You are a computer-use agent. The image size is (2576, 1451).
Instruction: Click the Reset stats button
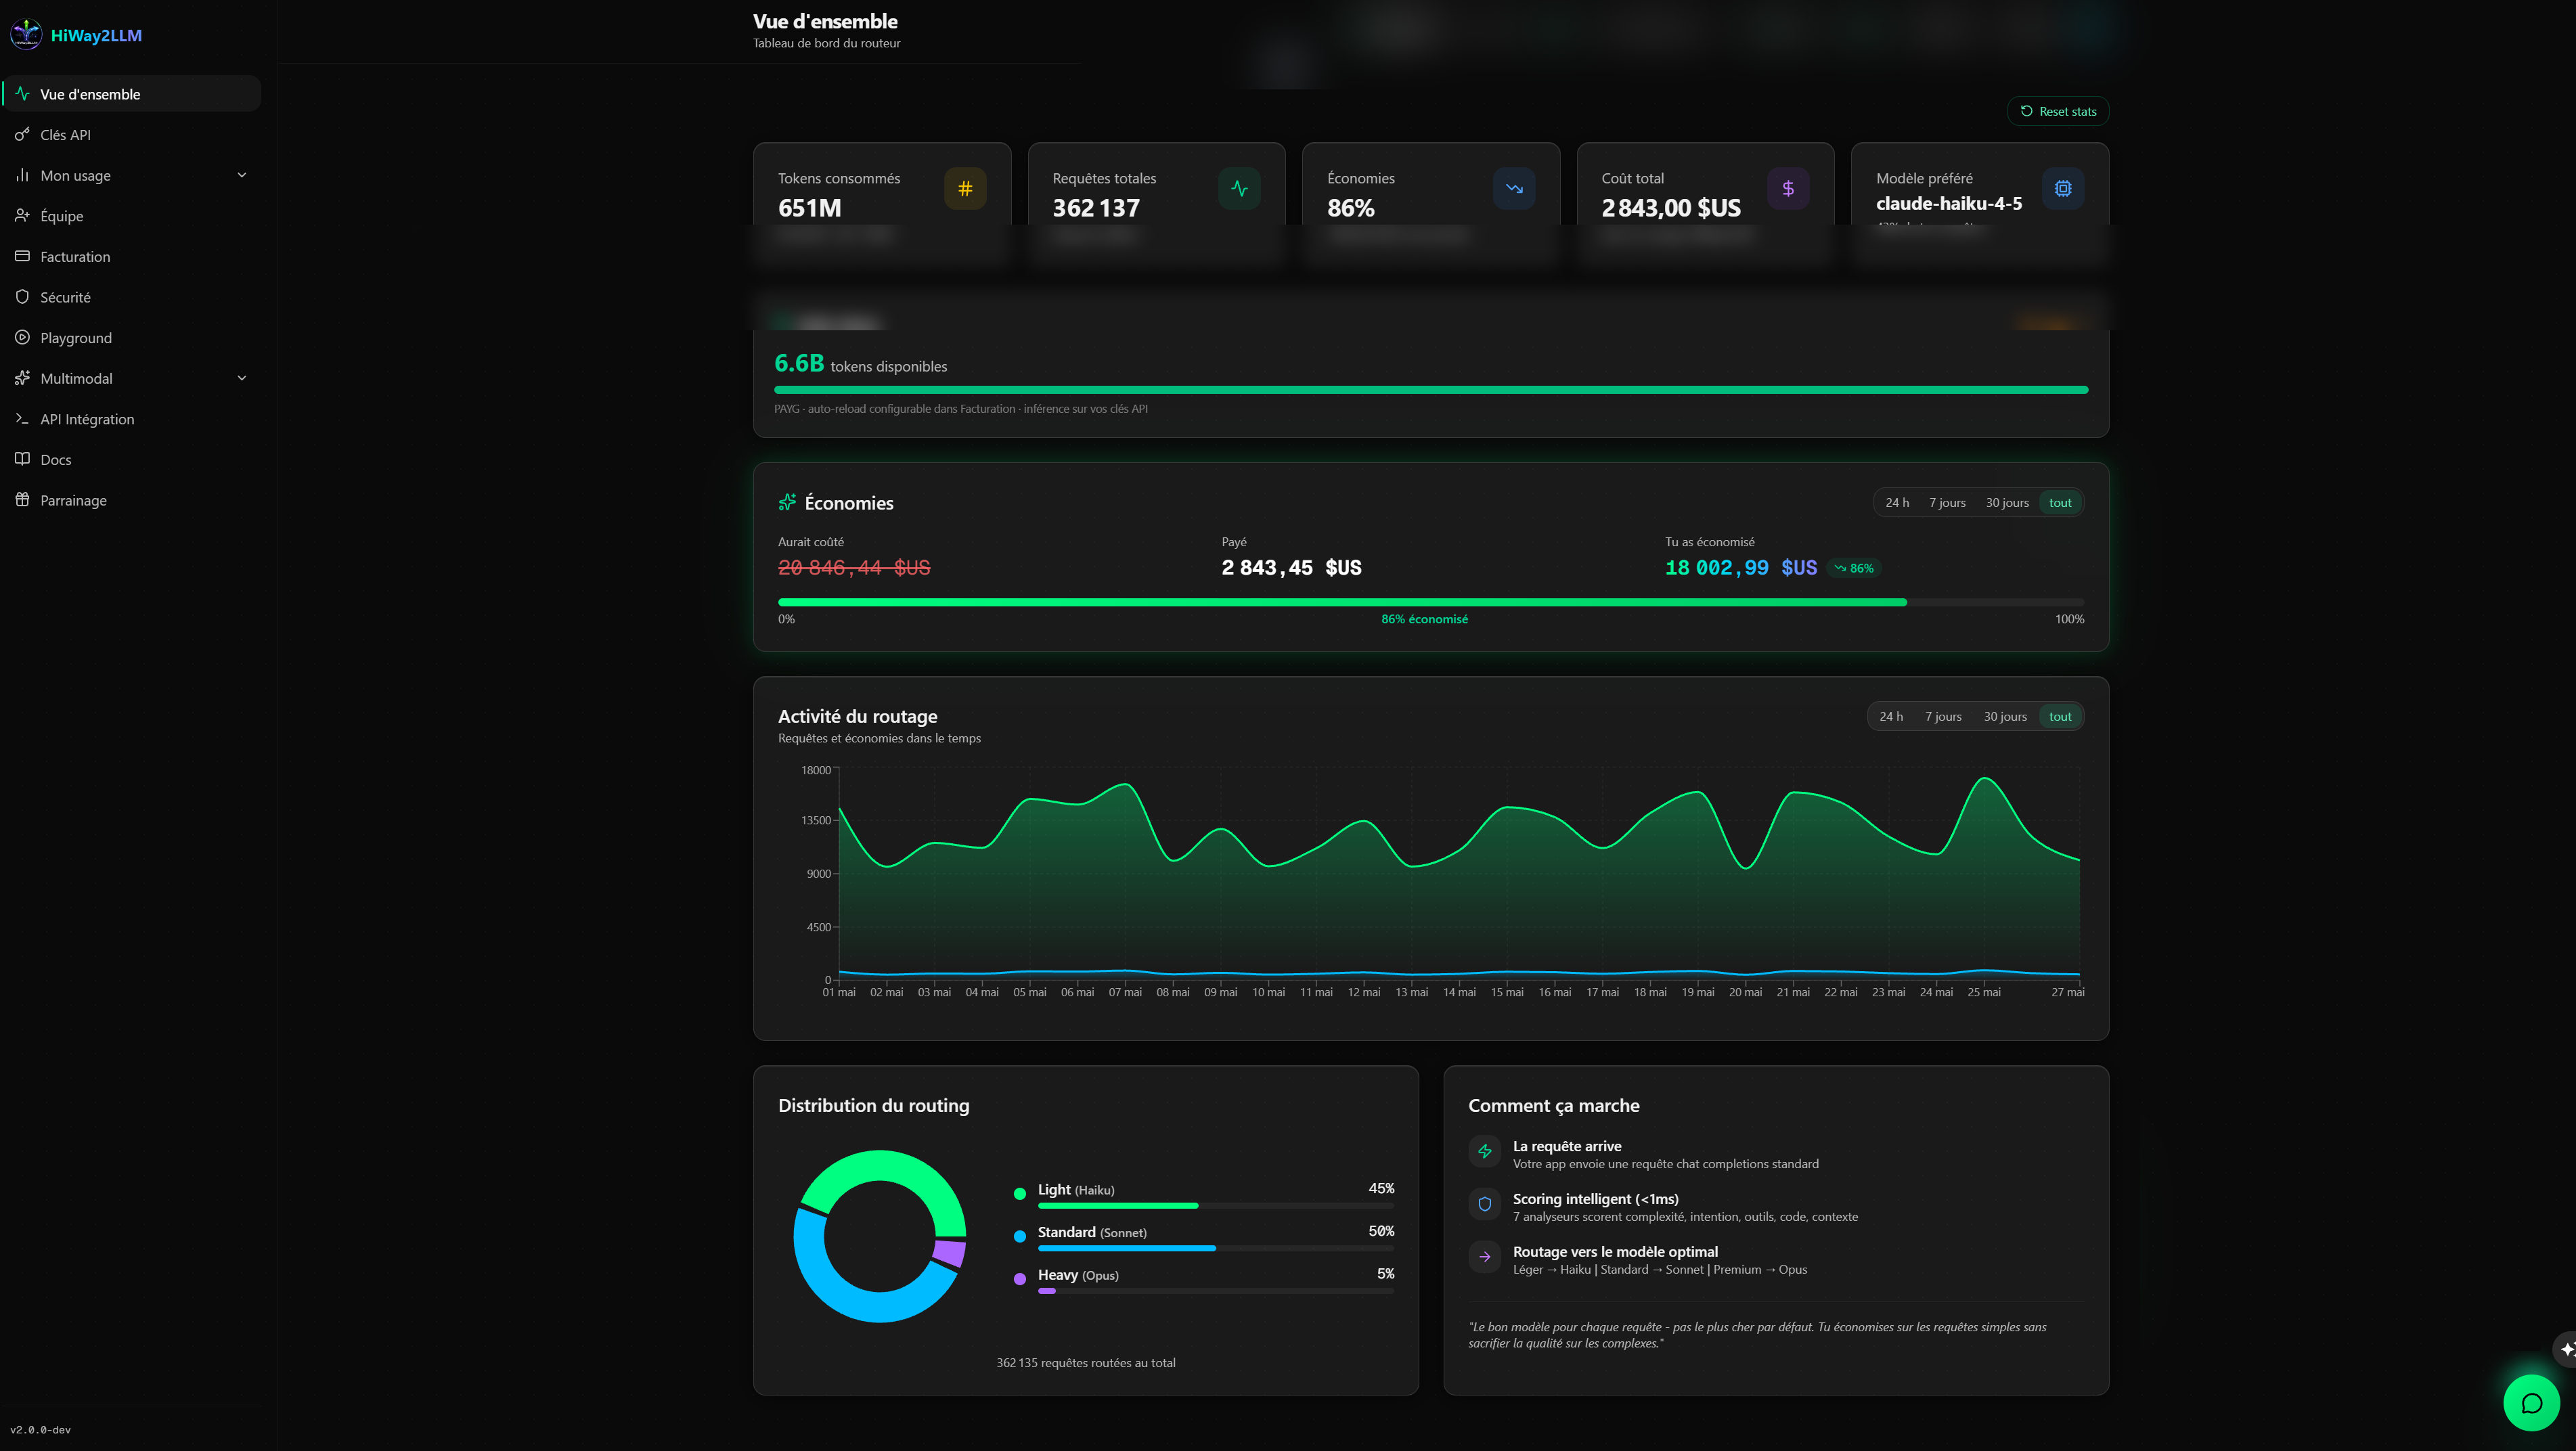(2057, 111)
